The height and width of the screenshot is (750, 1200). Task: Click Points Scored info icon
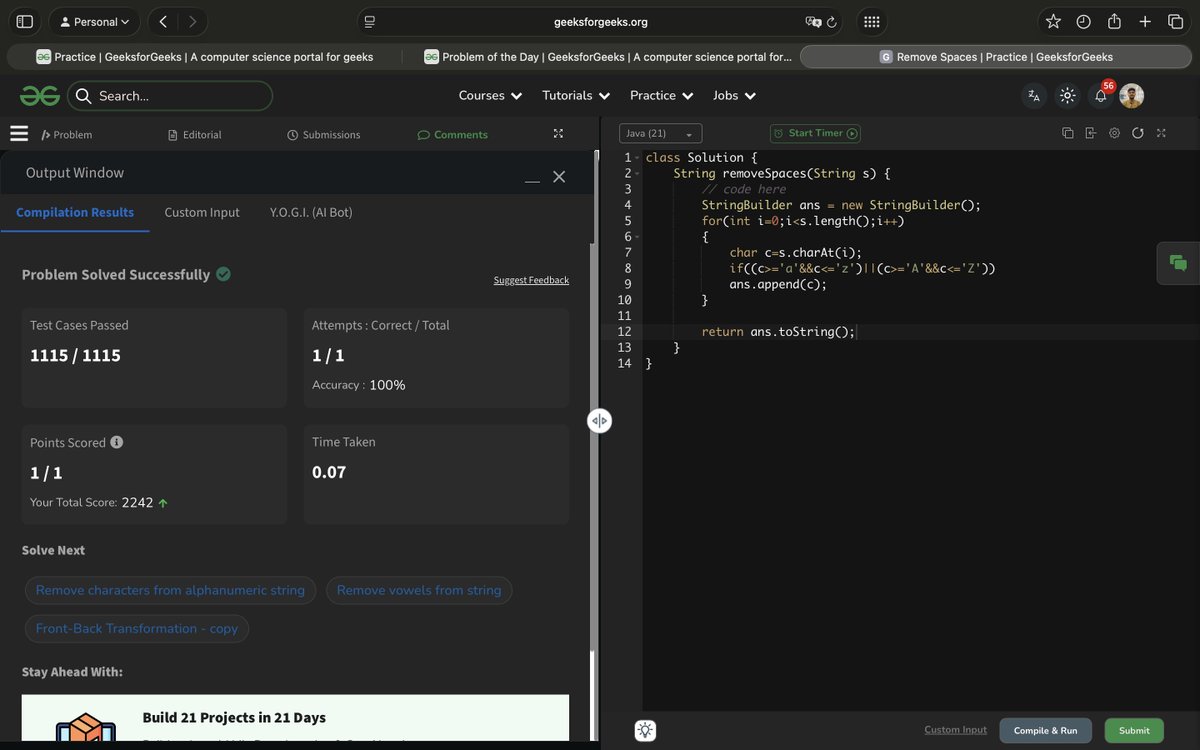116,442
